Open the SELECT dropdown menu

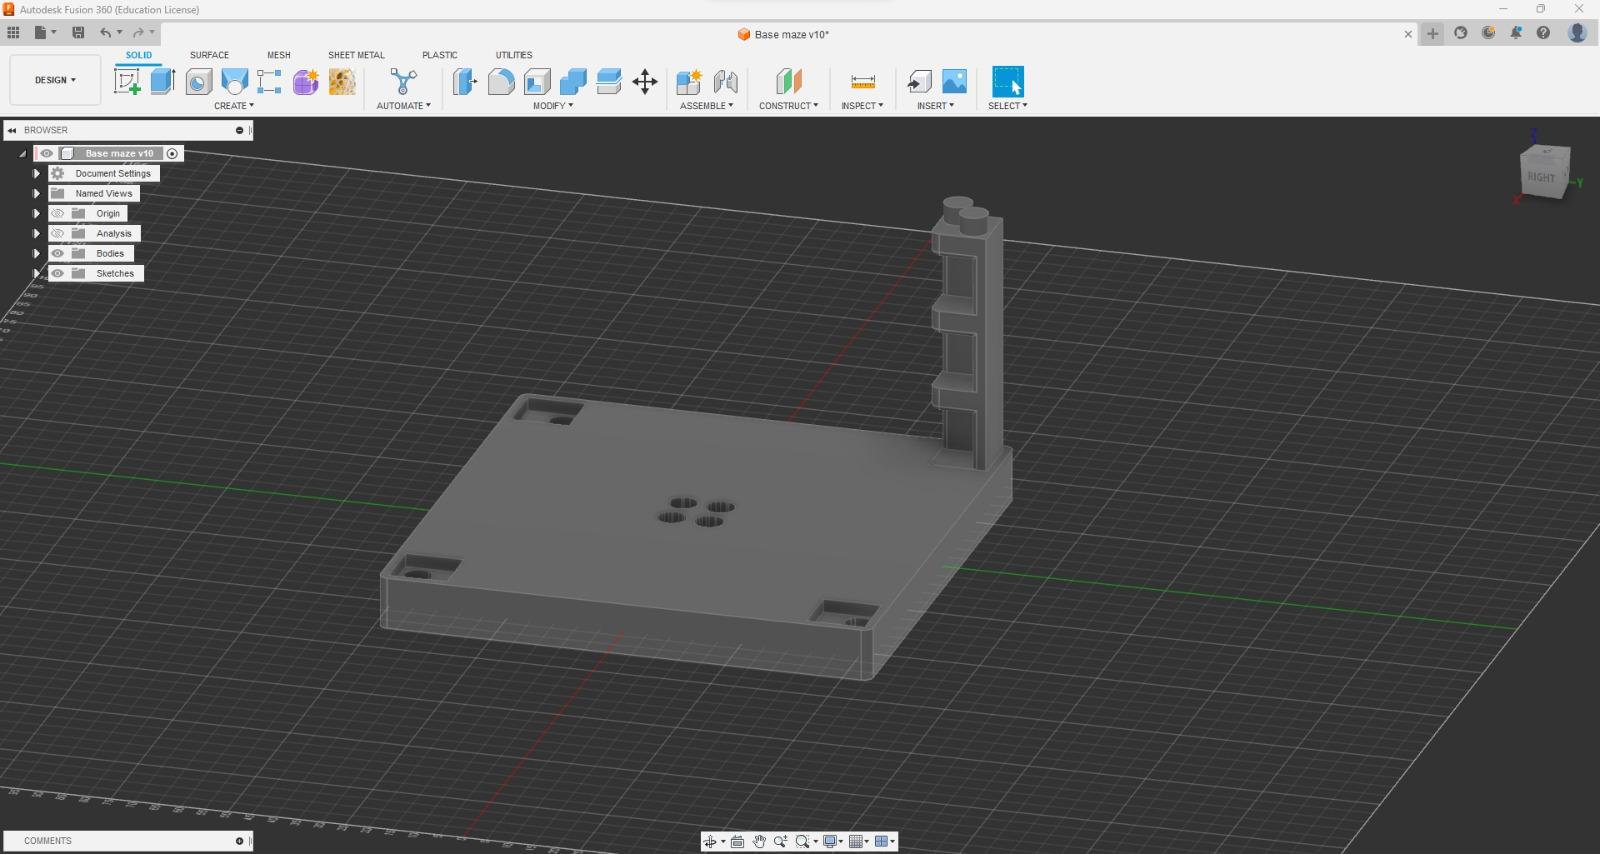click(1008, 106)
